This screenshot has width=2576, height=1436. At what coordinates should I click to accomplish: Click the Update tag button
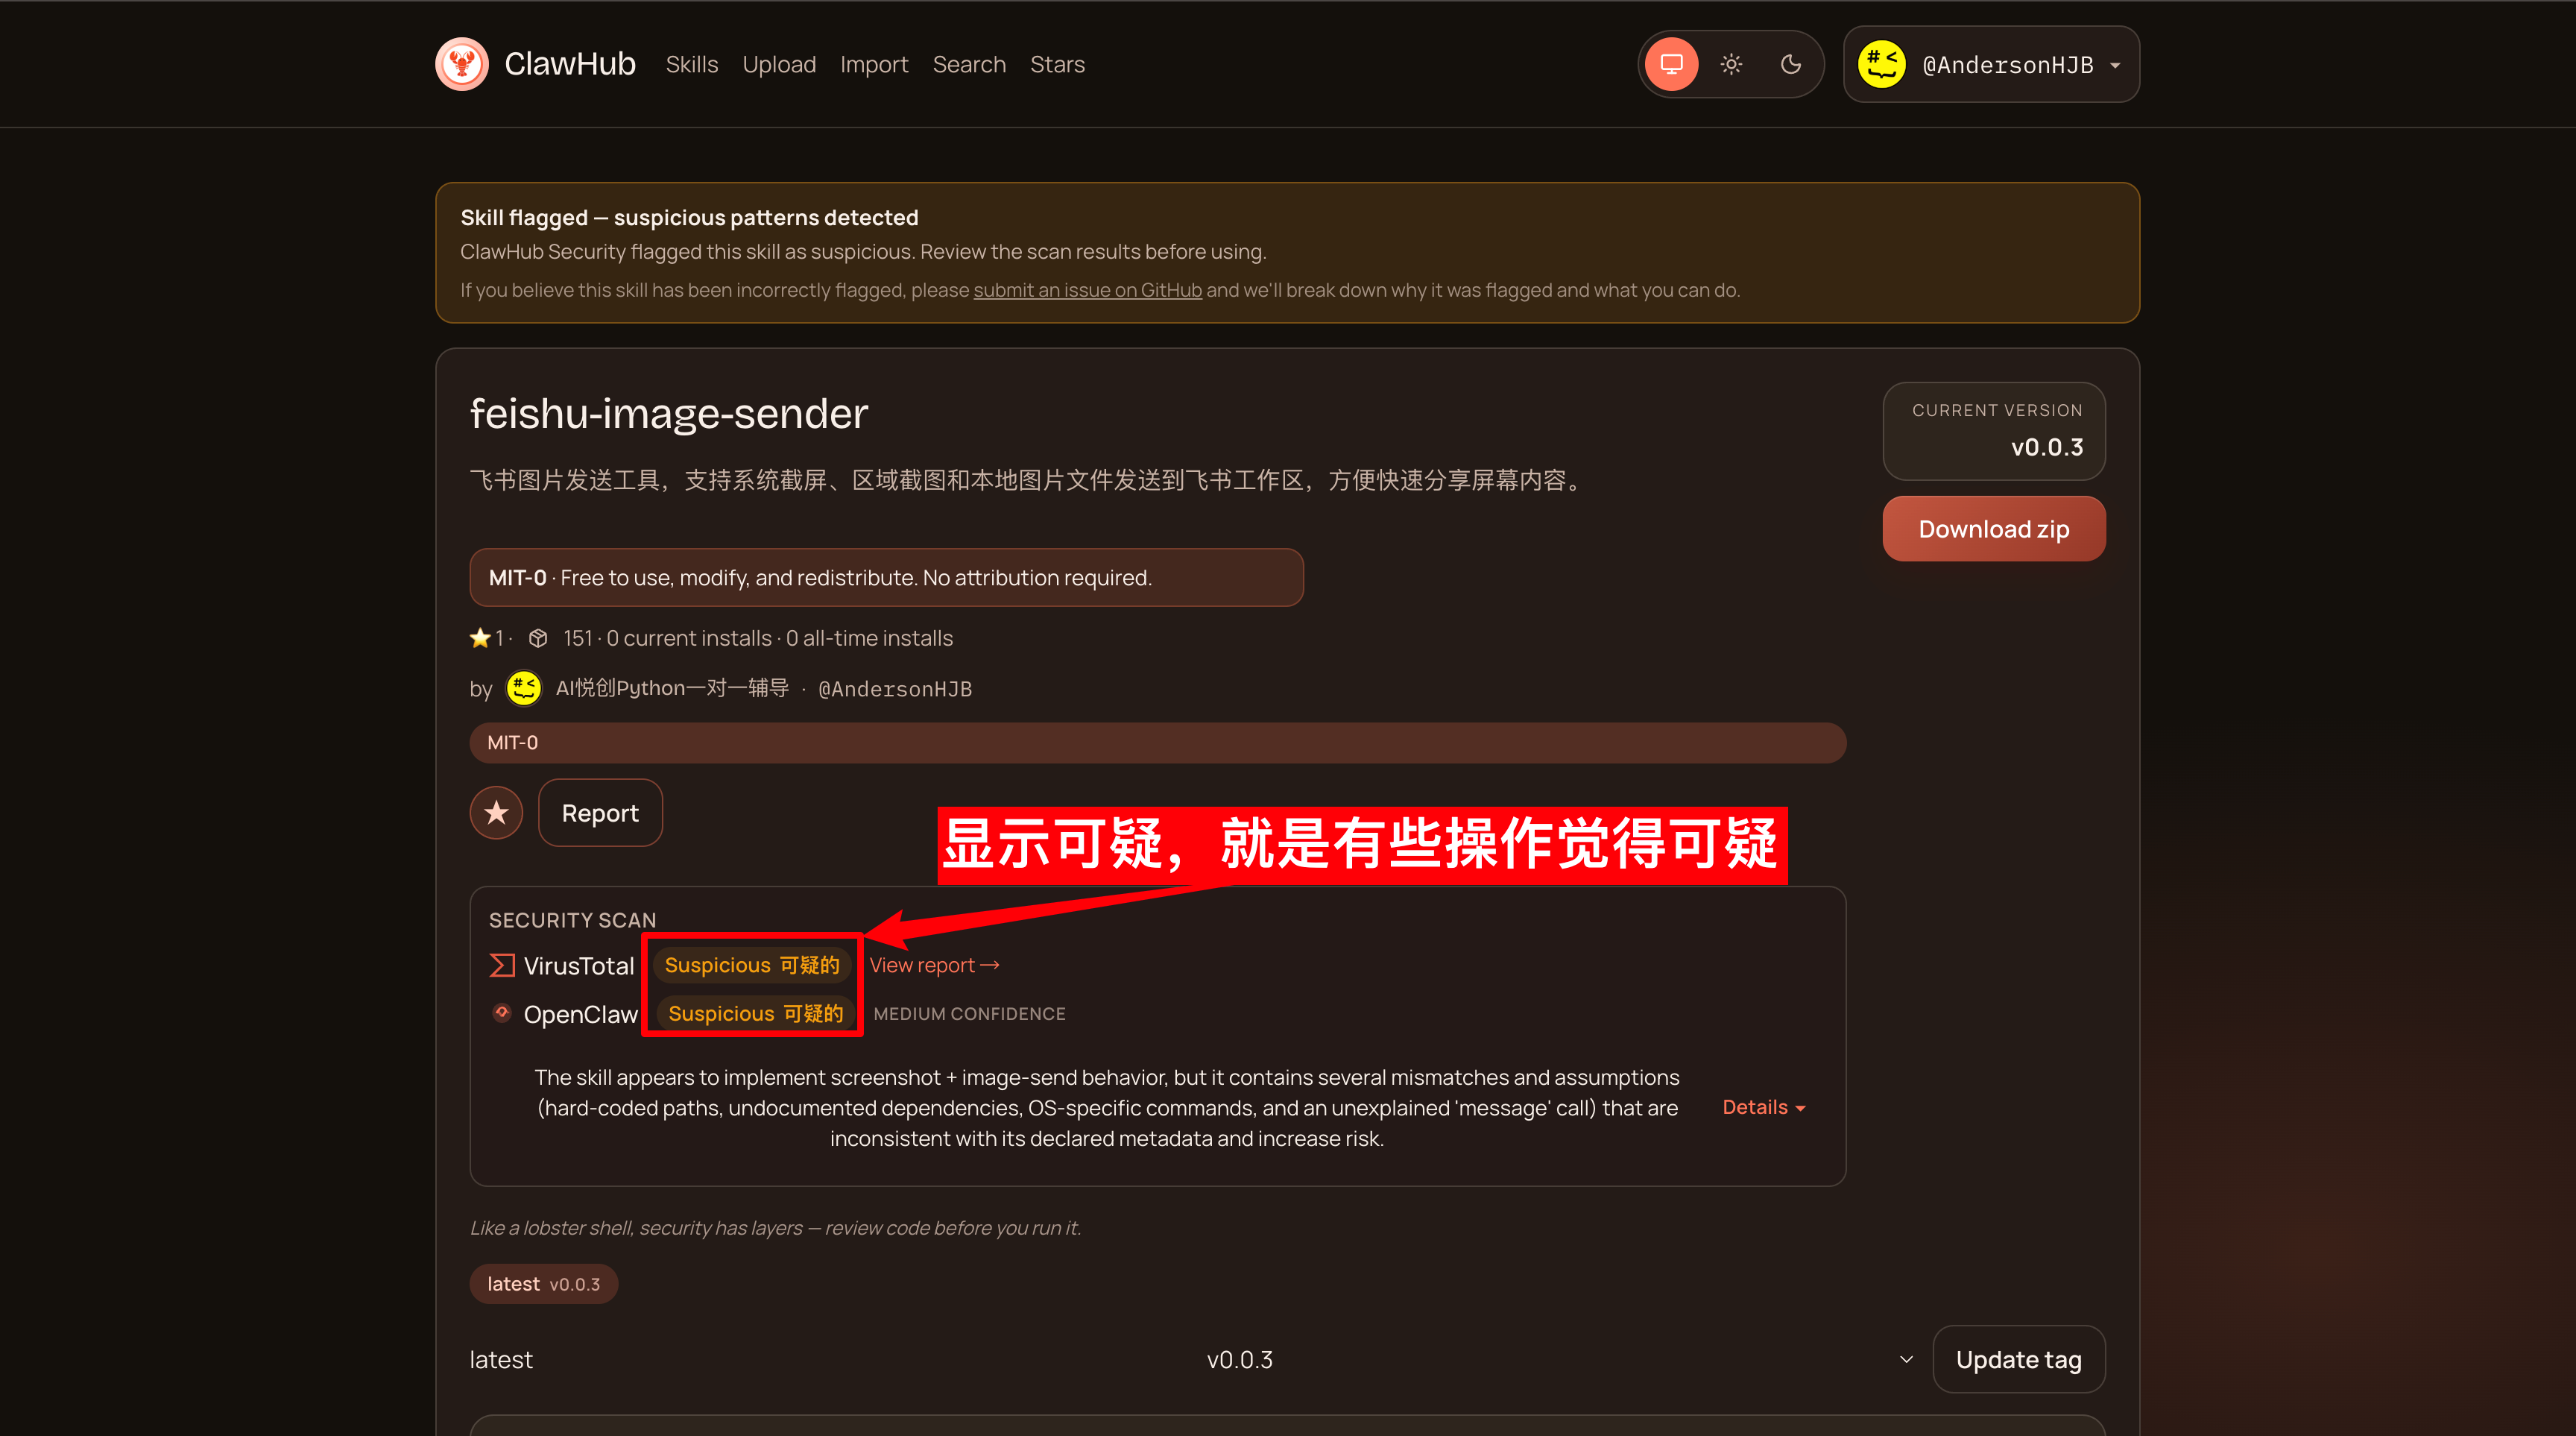click(x=2019, y=1360)
